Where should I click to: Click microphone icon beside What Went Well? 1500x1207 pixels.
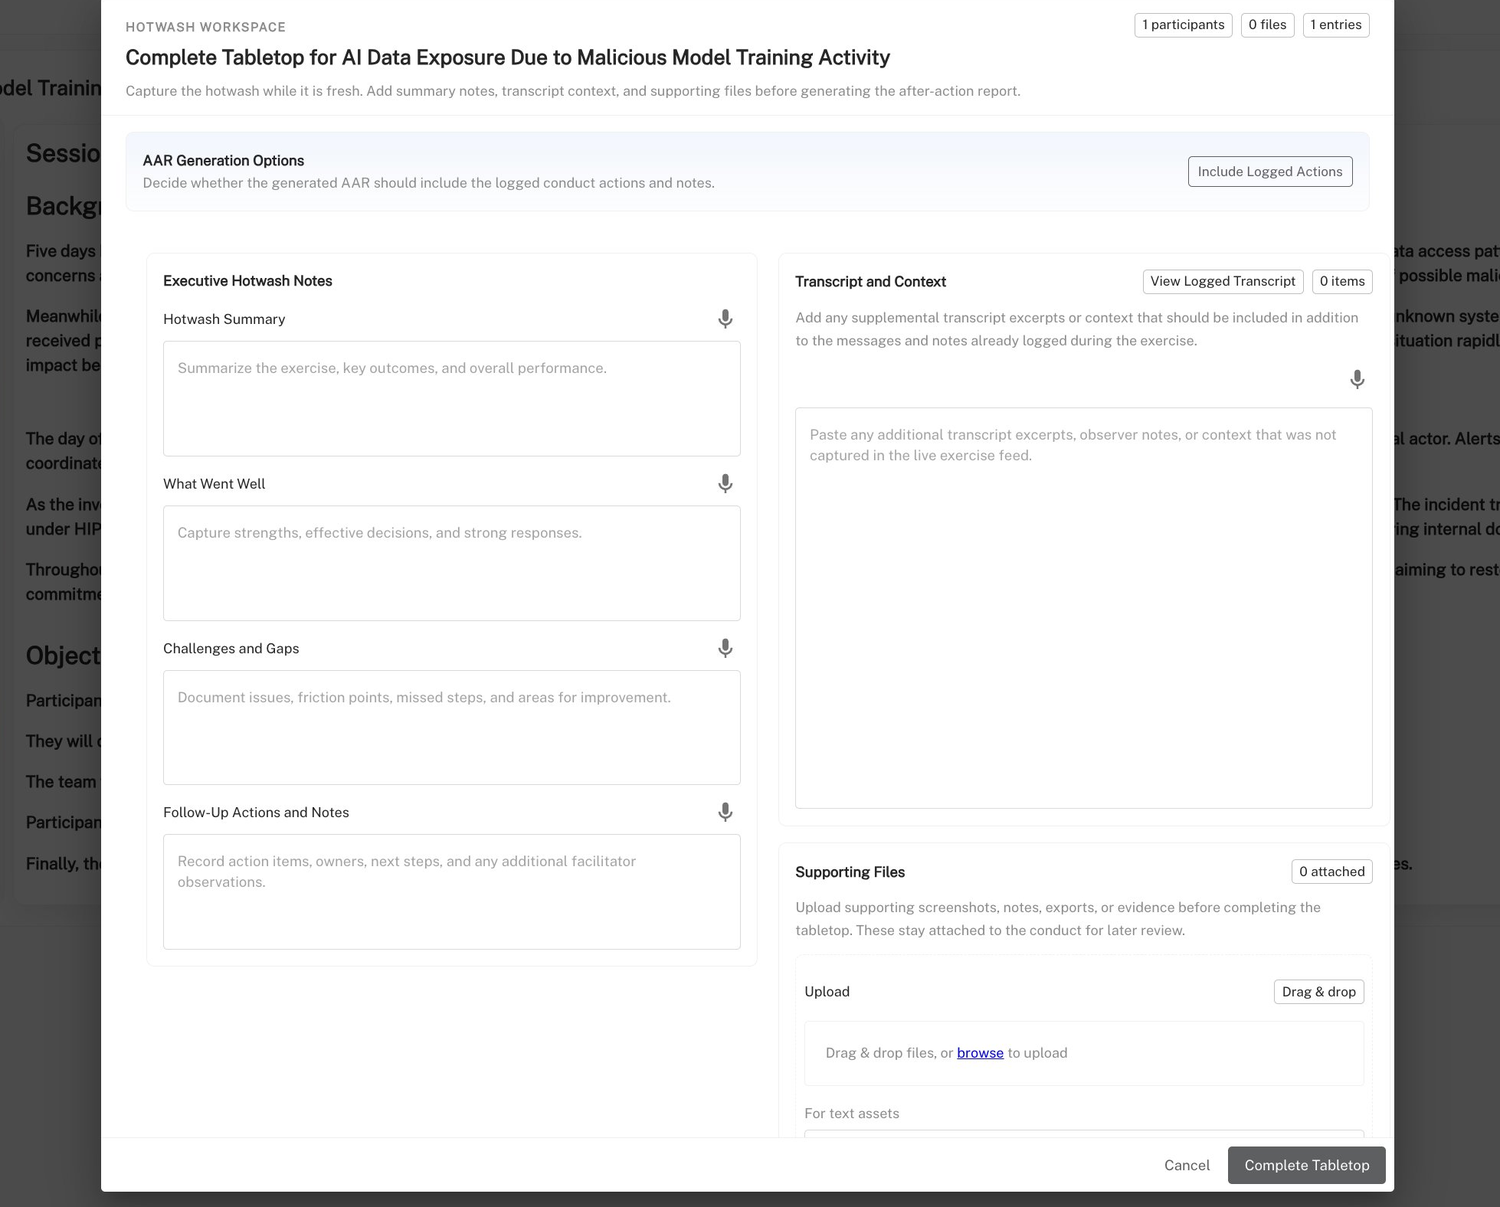coord(725,484)
